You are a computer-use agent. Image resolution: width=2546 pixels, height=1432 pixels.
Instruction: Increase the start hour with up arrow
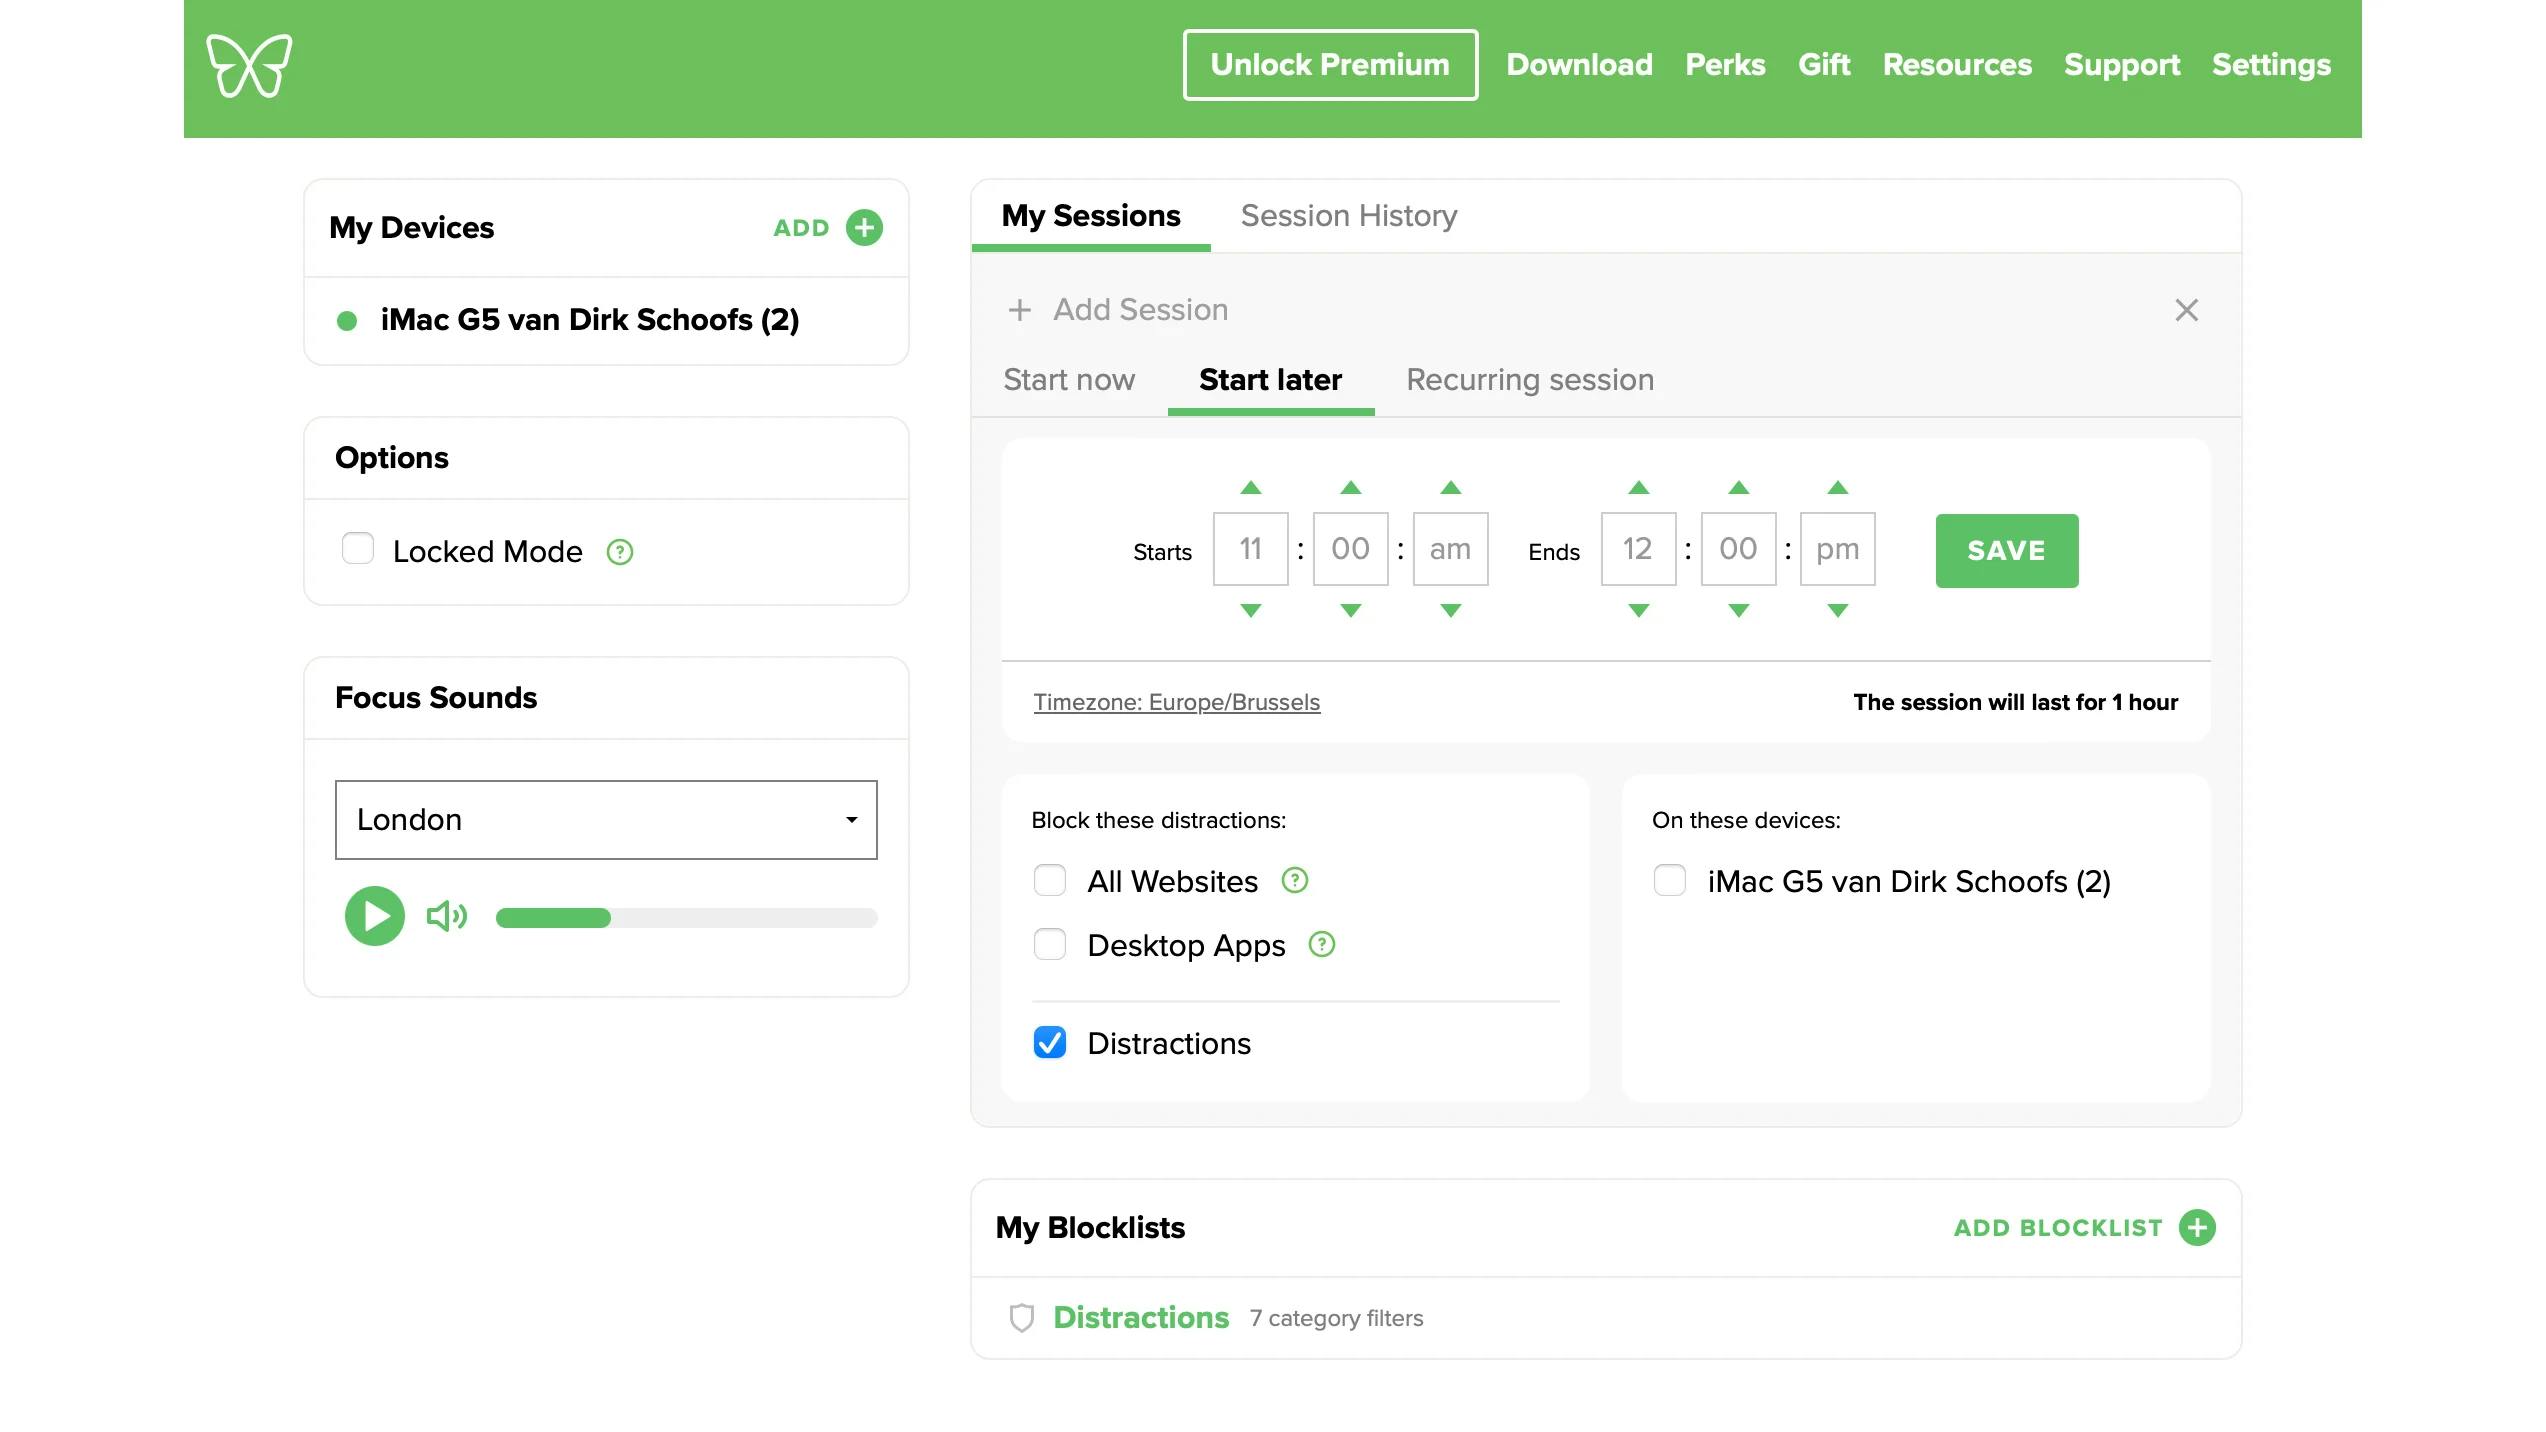tap(1250, 488)
